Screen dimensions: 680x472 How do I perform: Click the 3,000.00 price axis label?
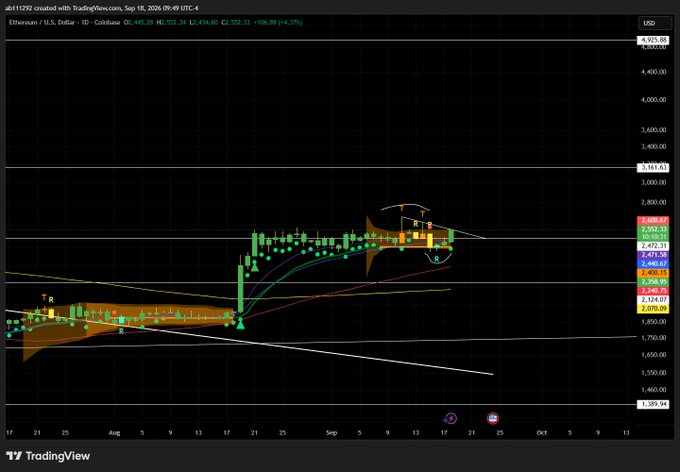pyautogui.click(x=654, y=182)
